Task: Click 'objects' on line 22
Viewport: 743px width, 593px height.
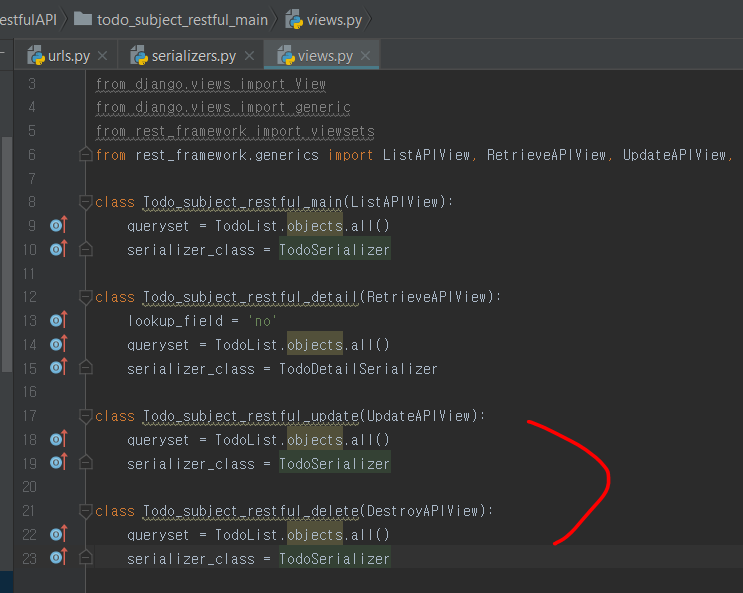Action: (315, 535)
